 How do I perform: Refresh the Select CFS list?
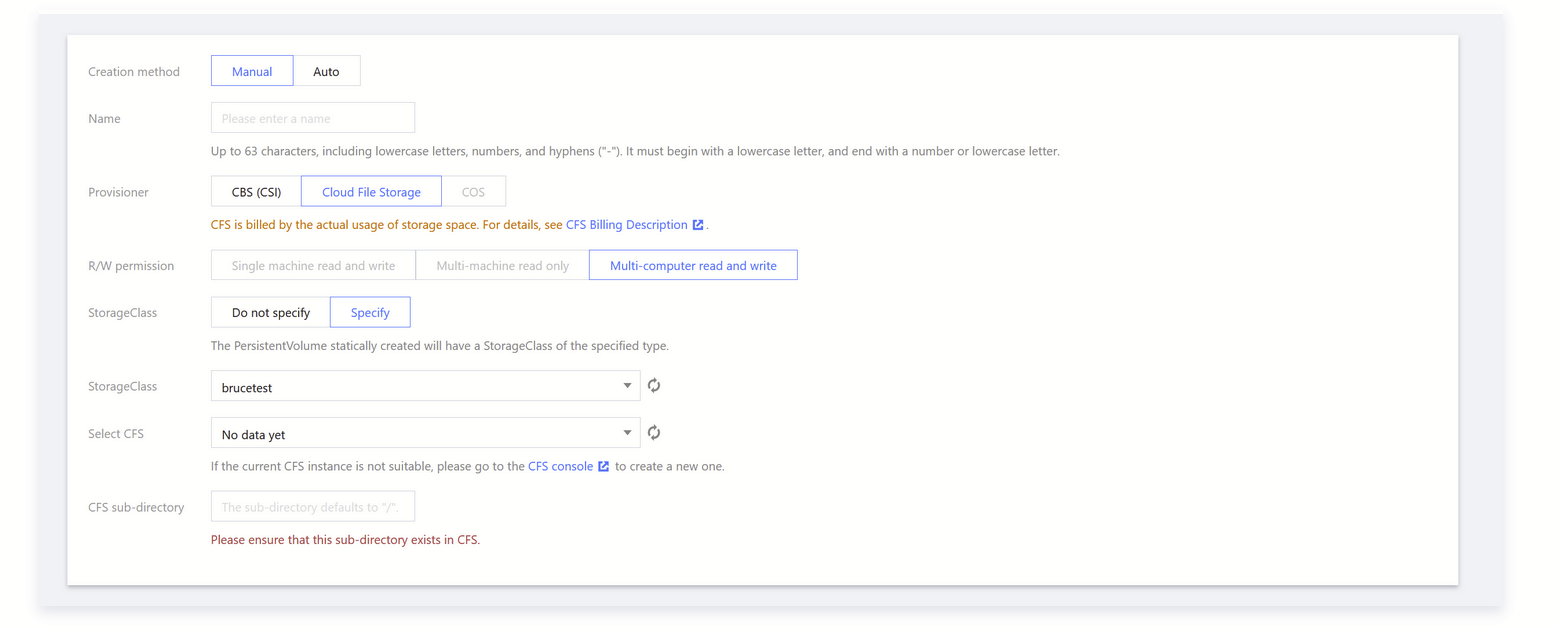pyautogui.click(x=654, y=433)
